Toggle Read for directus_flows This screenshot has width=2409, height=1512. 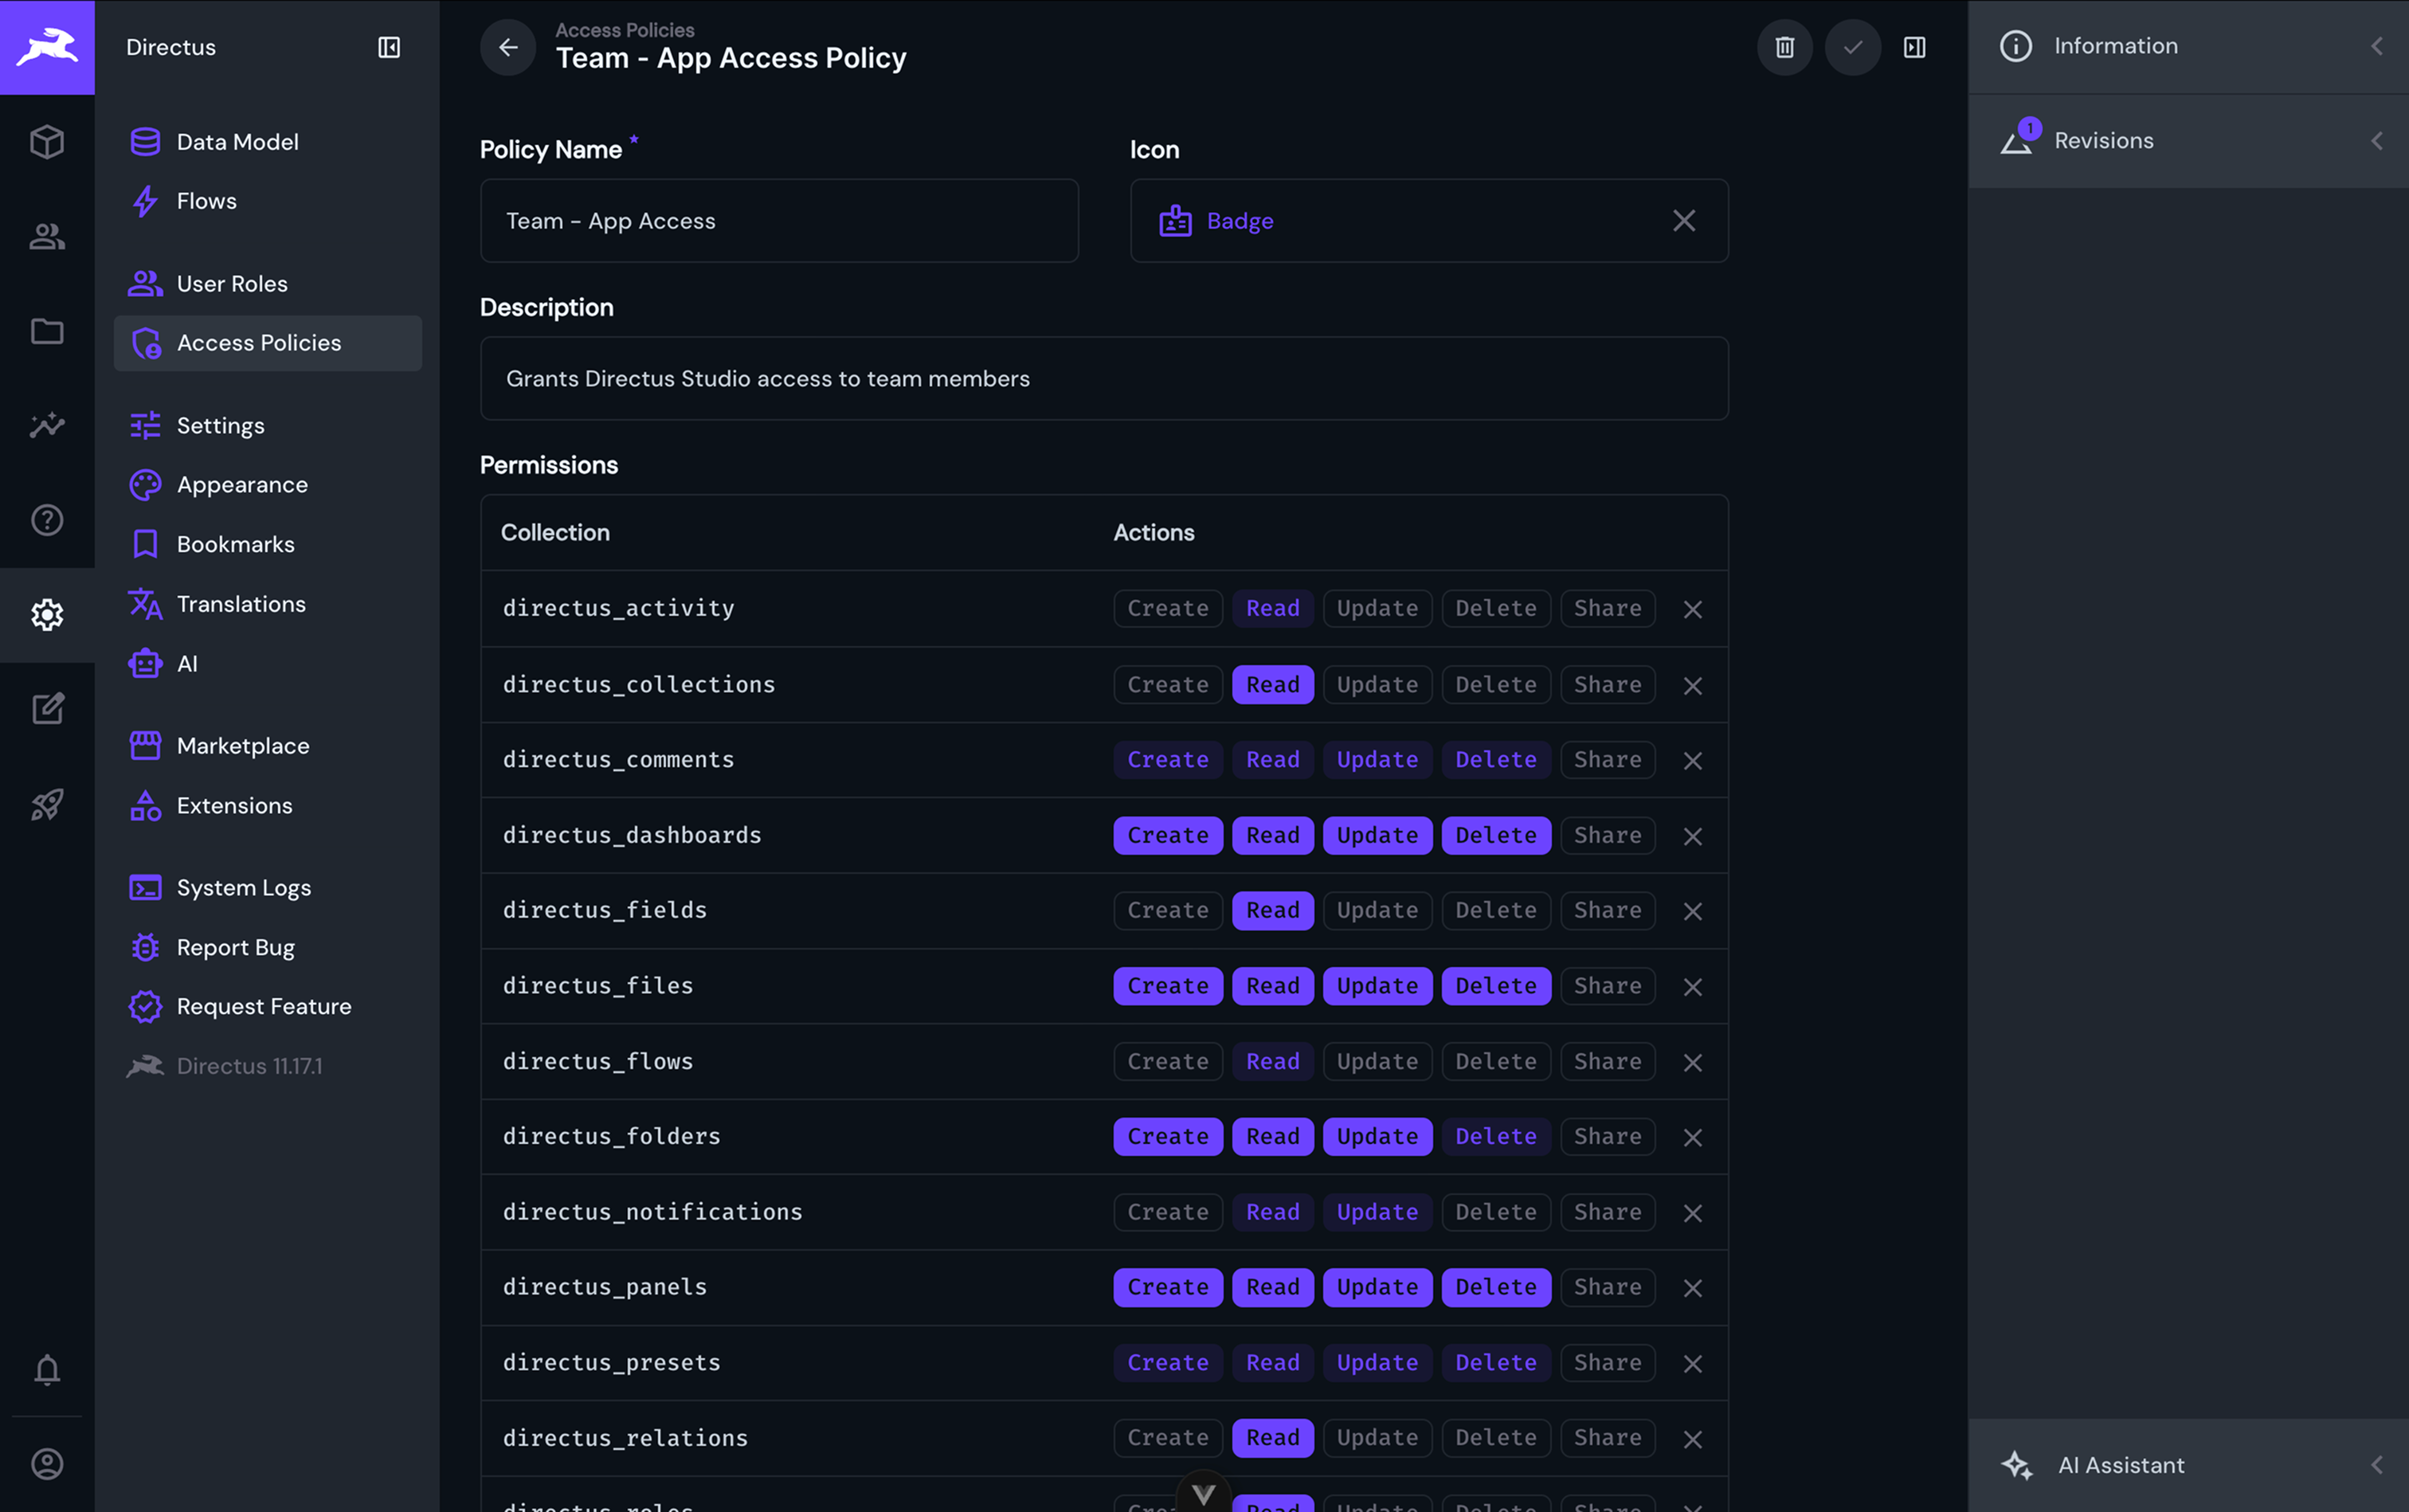(1272, 1061)
